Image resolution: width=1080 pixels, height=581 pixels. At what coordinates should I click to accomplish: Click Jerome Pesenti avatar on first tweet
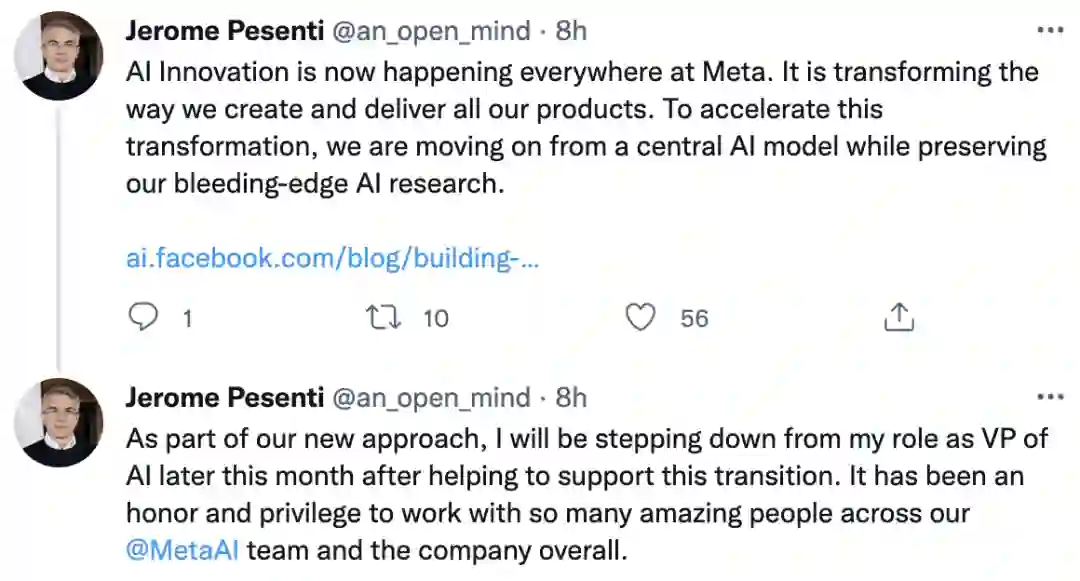[59, 56]
